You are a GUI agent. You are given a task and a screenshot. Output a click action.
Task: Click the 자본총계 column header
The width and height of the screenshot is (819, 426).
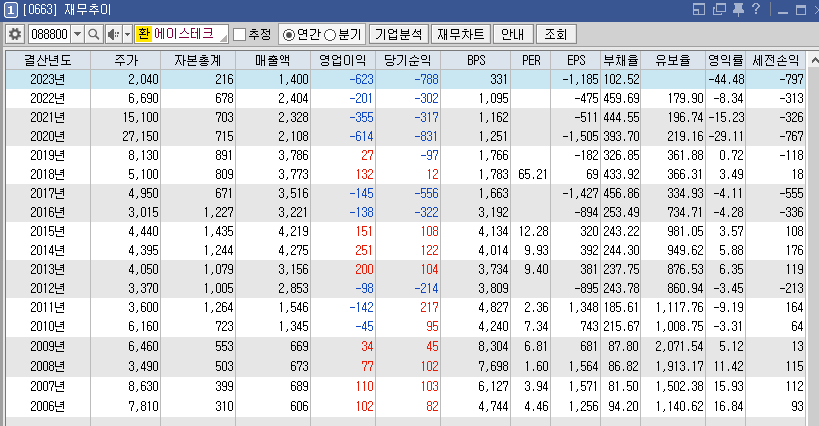coord(198,61)
